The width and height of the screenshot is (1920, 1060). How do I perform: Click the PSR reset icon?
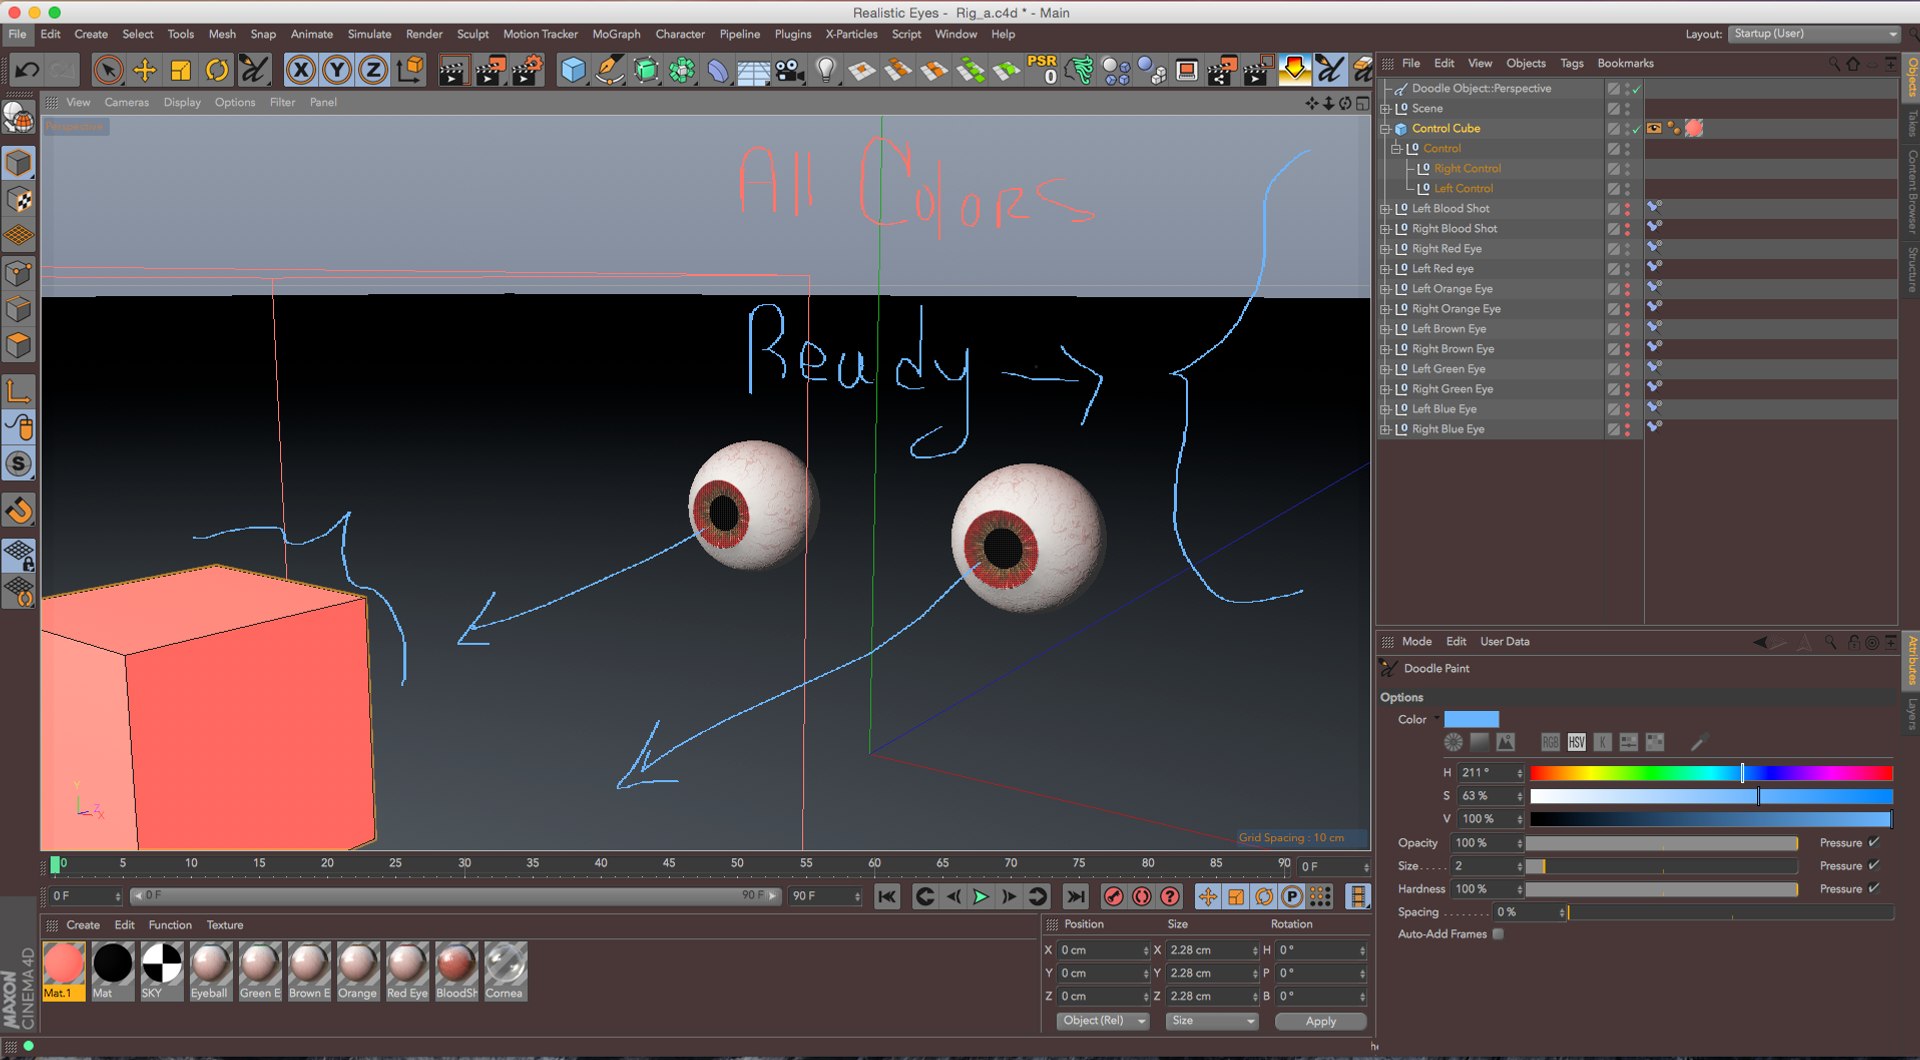1042,69
